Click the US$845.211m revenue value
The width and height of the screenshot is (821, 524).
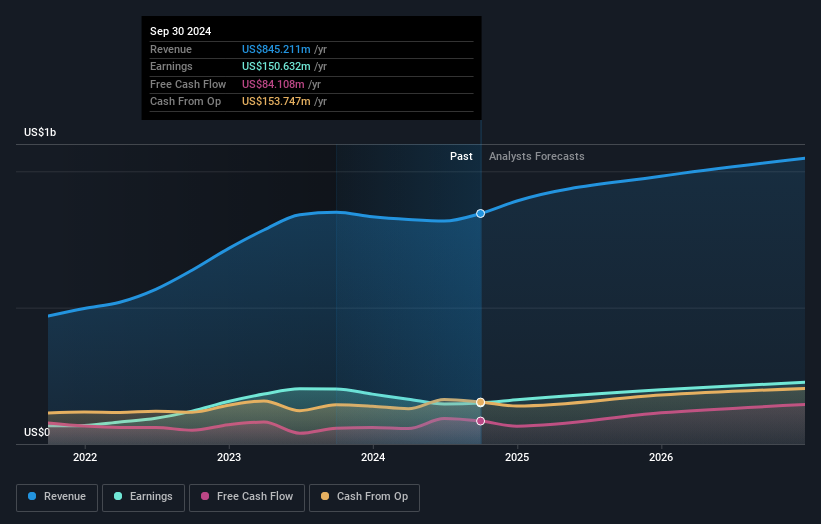coord(276,49)
